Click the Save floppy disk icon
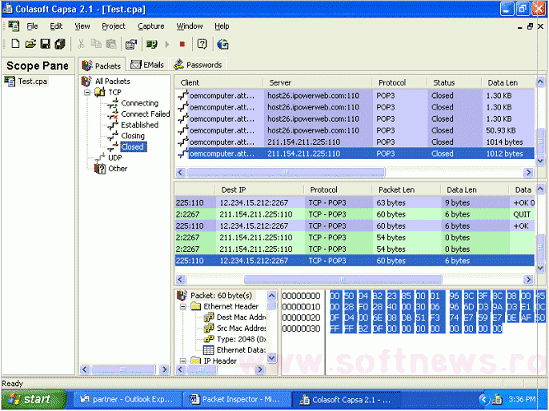The image size is (549, 411). [x=45, y=44]
